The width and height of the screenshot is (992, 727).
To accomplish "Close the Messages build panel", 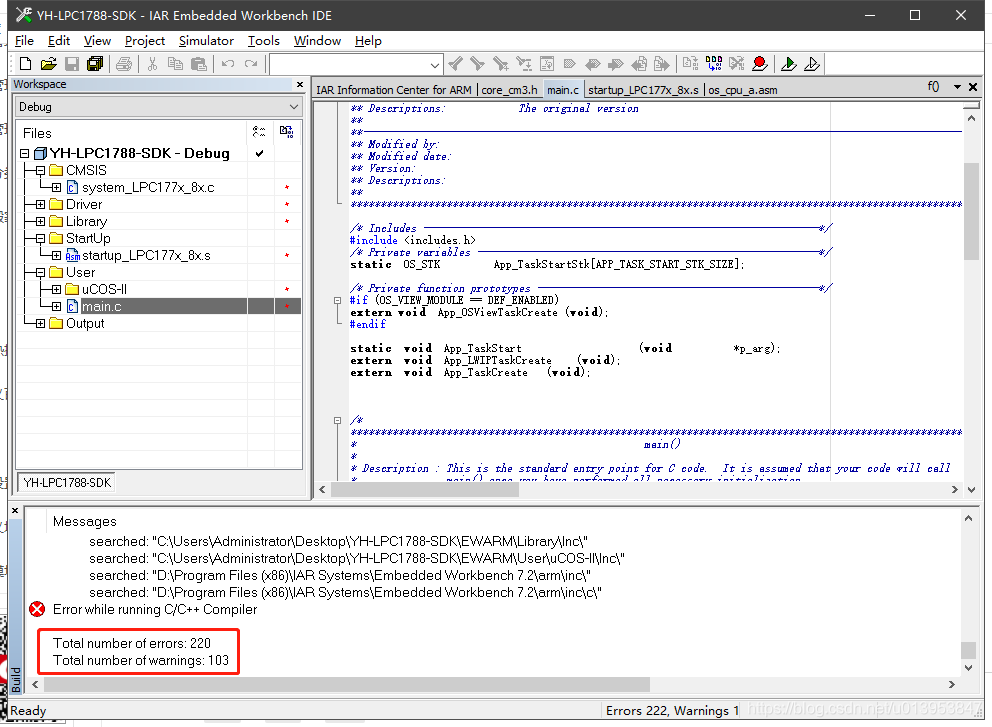I will [x=15, y=511].
